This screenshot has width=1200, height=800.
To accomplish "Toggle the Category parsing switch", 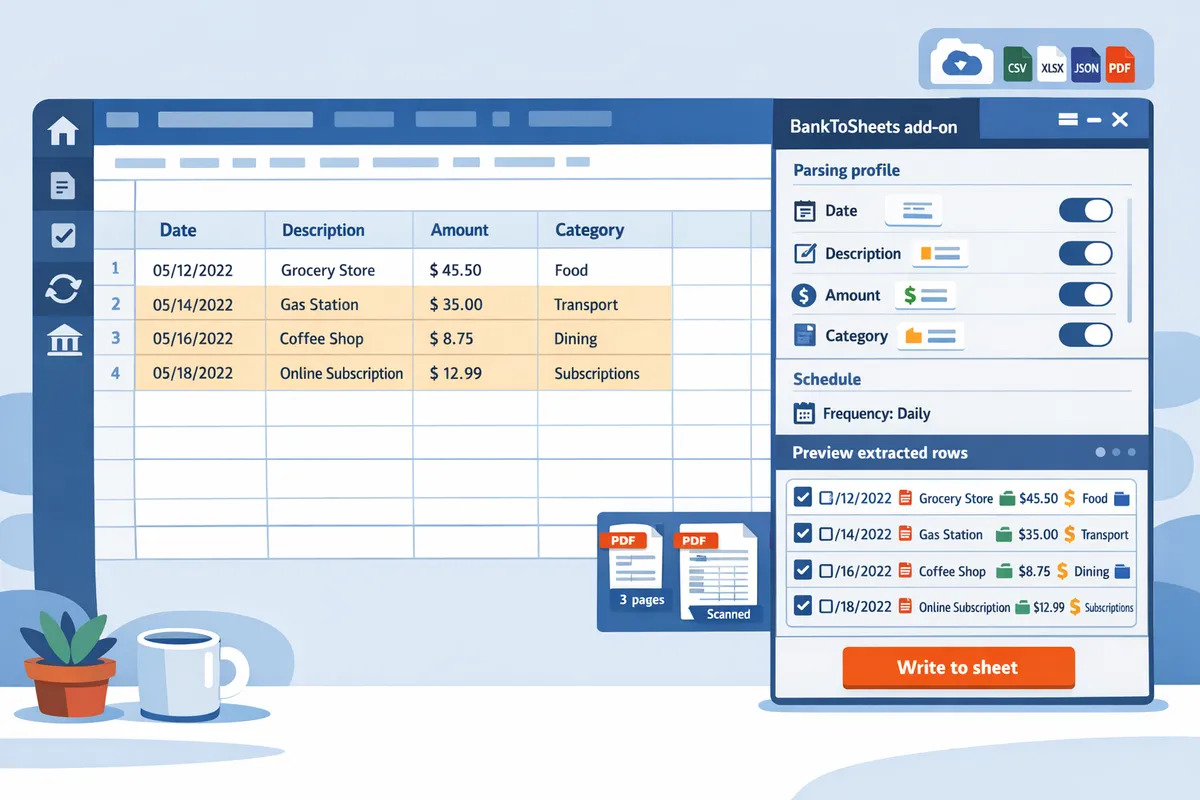I will click(x=1085, y=335).
